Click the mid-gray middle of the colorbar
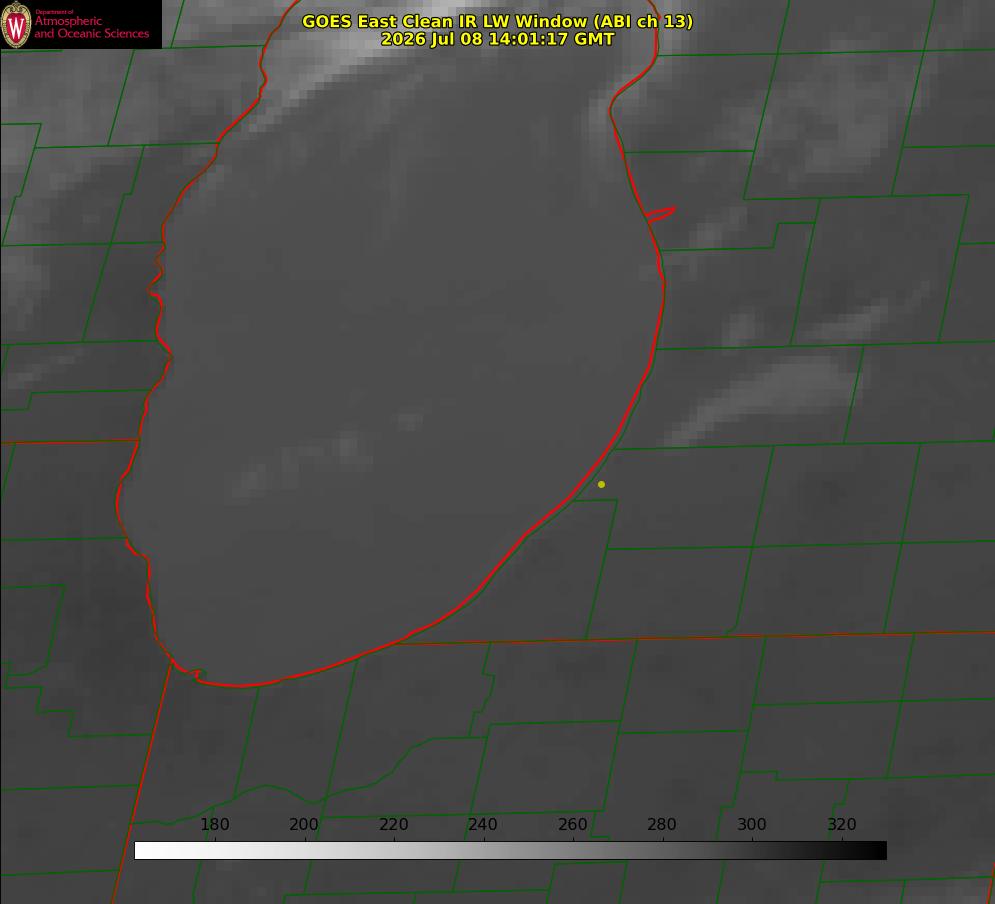Viewport: 995px width, 904px height. [x=510, y=851]
